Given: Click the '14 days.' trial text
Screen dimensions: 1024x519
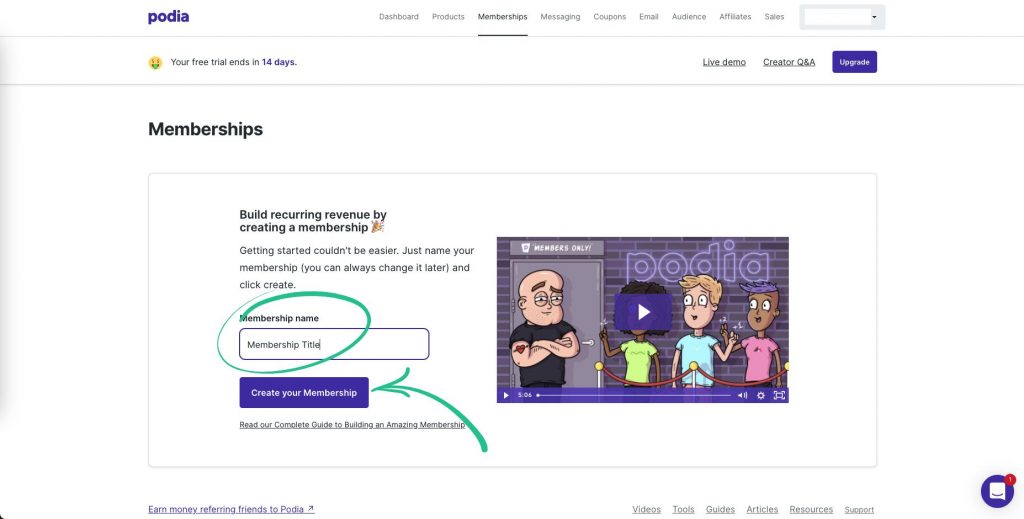Looking at the screenshot, I should (x=280, y=62).
